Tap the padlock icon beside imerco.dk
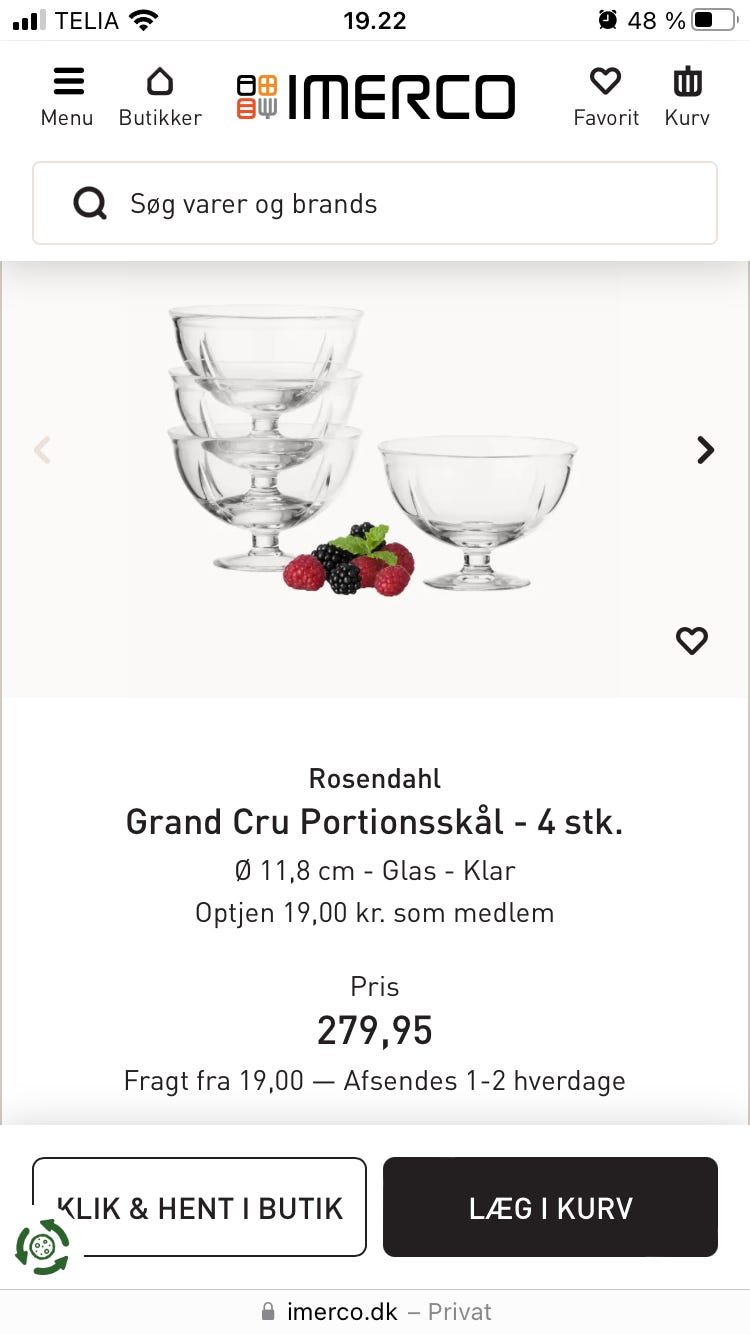 pos(267,1311)
